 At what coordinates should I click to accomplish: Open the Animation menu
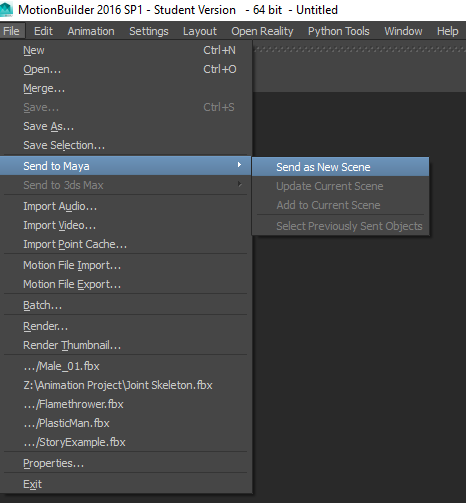(x=91, y=31)
